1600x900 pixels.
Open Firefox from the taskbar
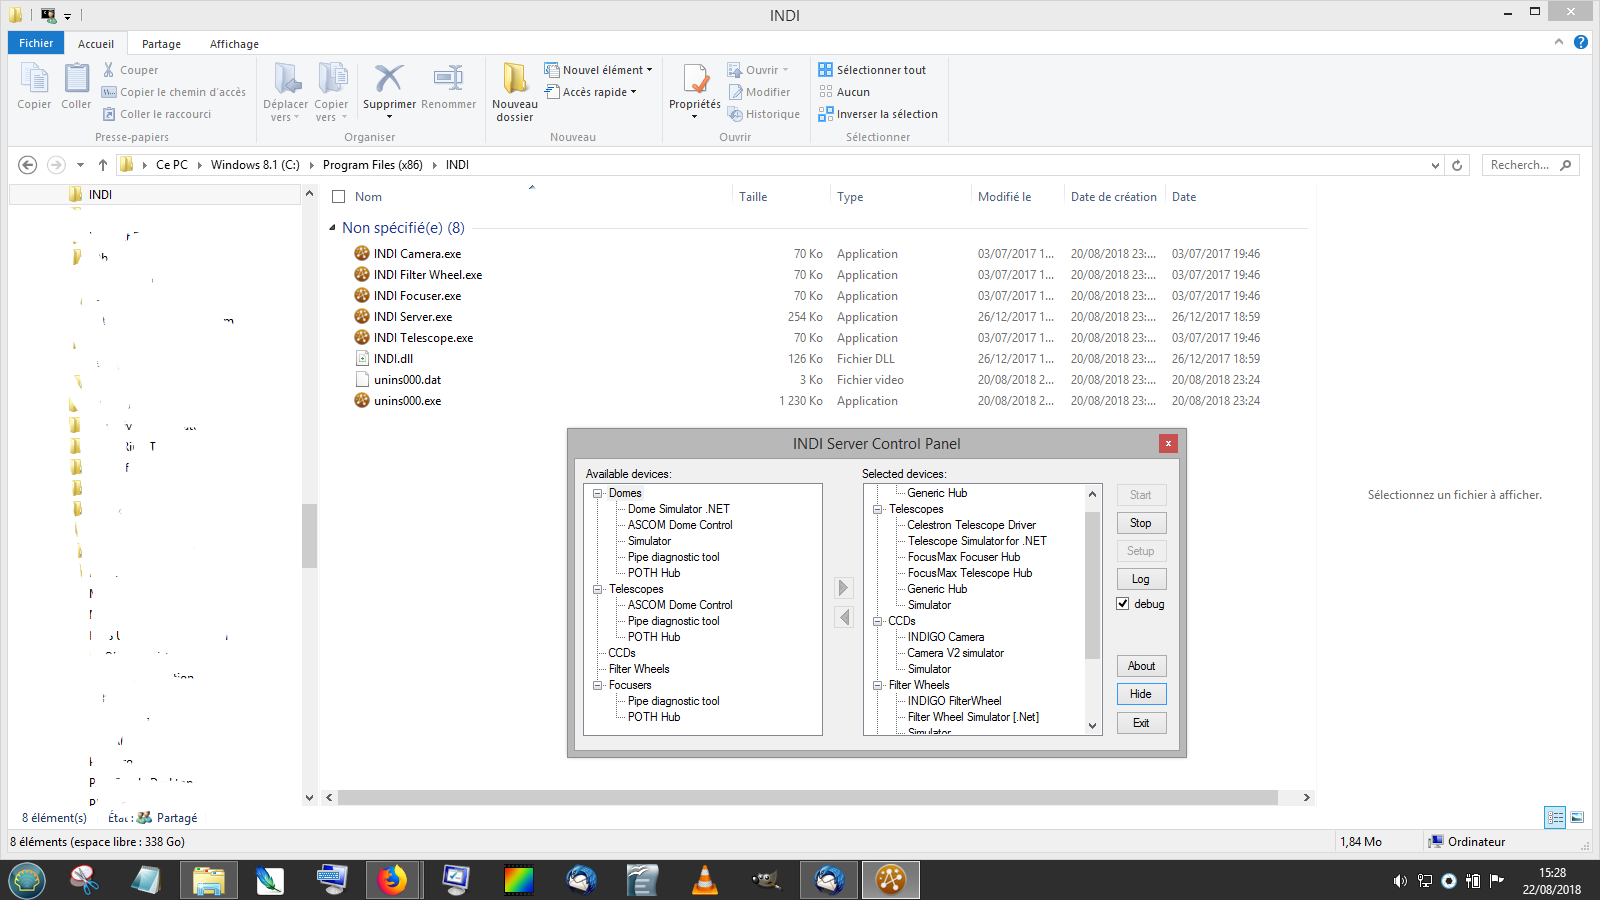click(393, 880)
